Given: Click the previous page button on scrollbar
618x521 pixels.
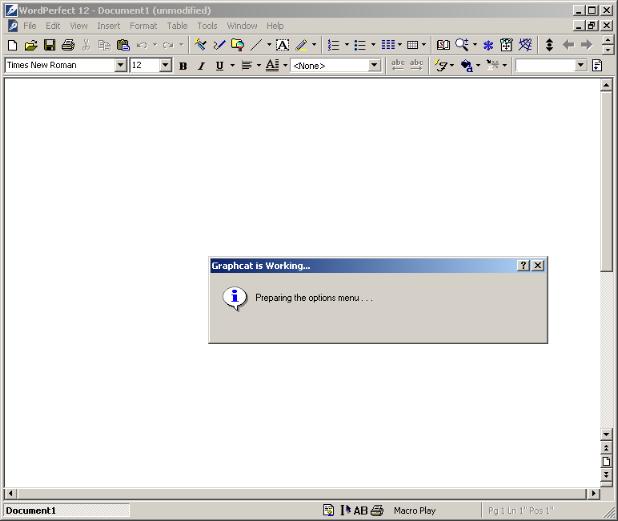Looking at the screenshot, I should pos(606,448).
